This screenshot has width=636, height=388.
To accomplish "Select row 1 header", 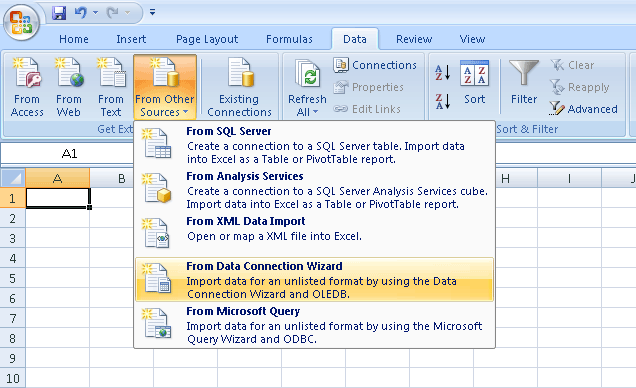I will [13, 198].
